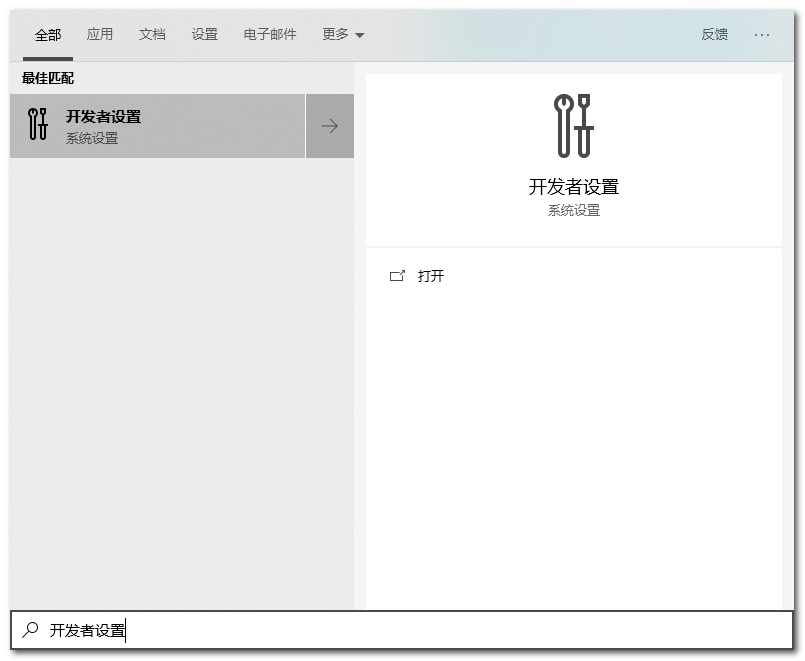The width and height of the screenshot is (805, 661).
Task: Click the magnifier icon in search box
Action: click(31, 630)
